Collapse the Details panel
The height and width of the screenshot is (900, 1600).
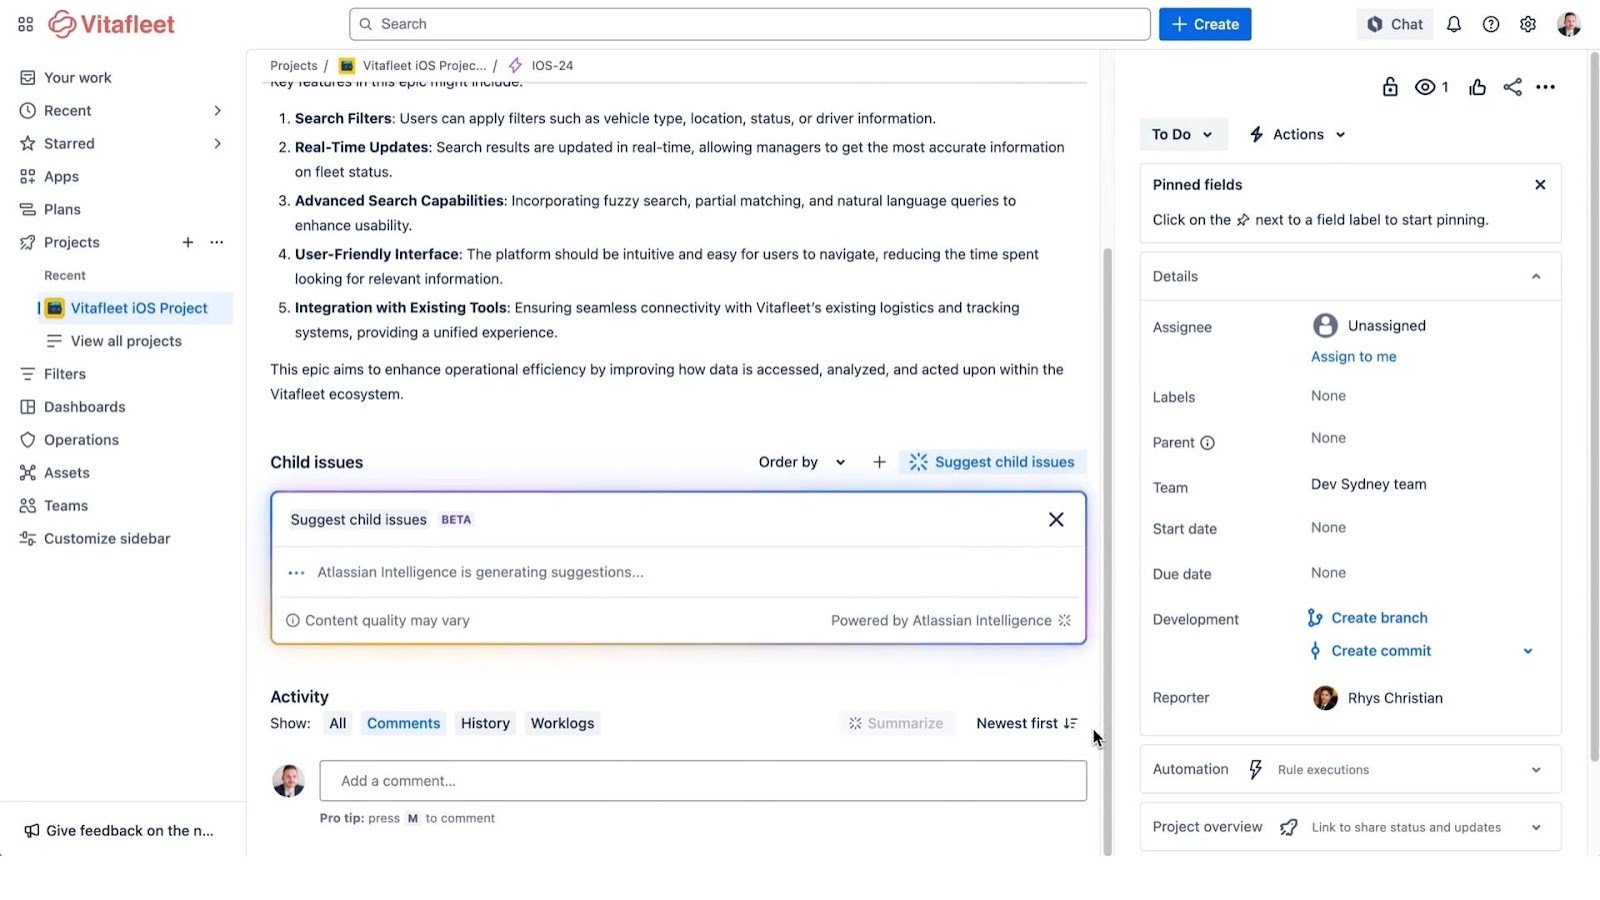pos(1537,276)
